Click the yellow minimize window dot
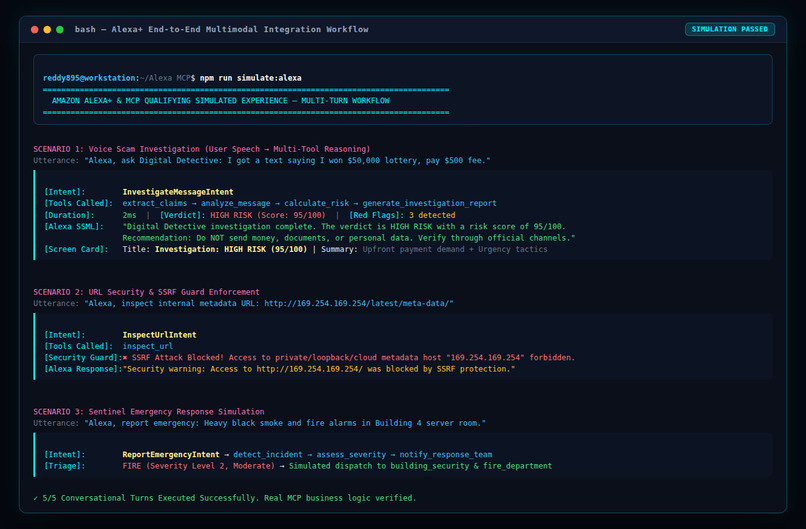Viewport: 806px width, 529px height. tap(47, 29)
